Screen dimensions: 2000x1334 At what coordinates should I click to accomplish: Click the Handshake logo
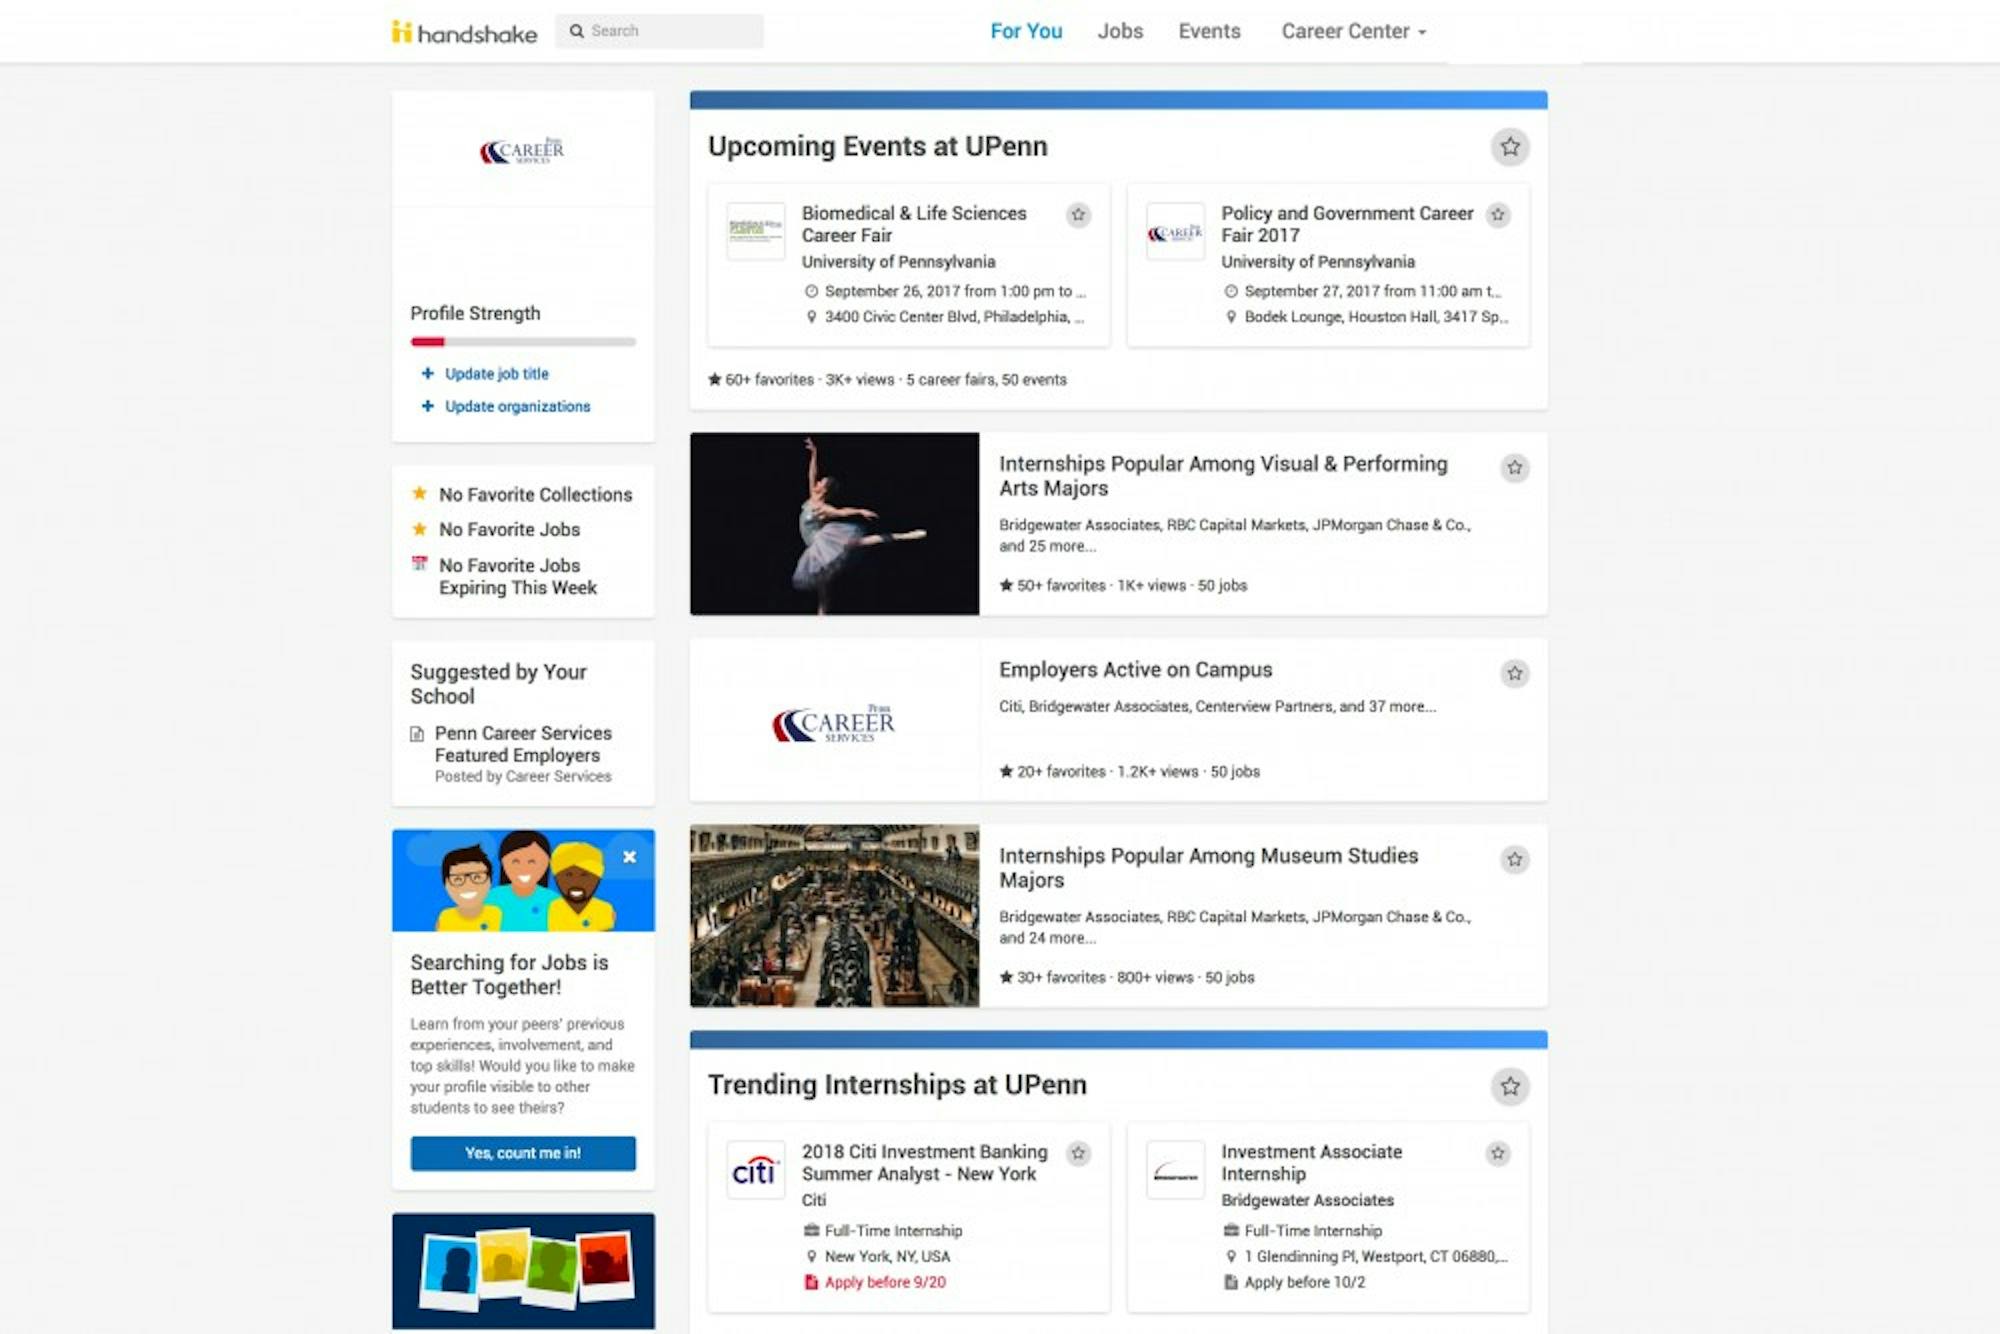[464, 32]
